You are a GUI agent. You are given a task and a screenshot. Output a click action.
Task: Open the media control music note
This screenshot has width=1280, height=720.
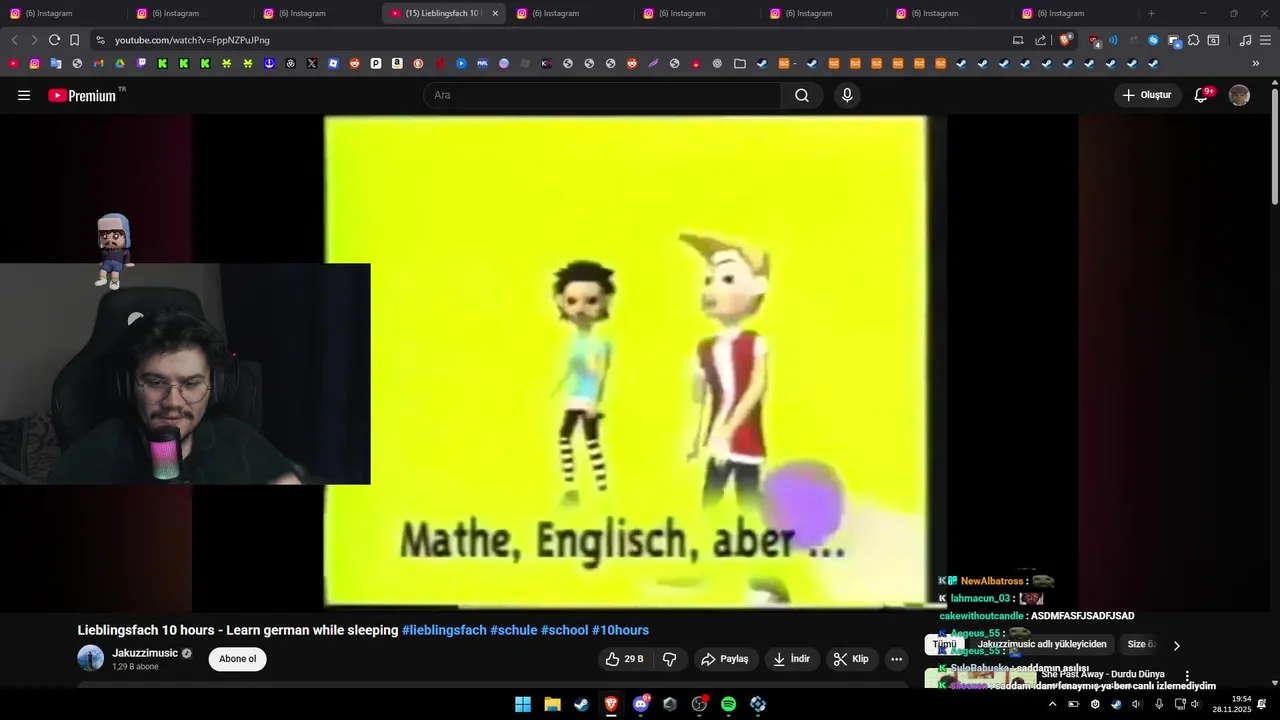[x=1245, y=40]
